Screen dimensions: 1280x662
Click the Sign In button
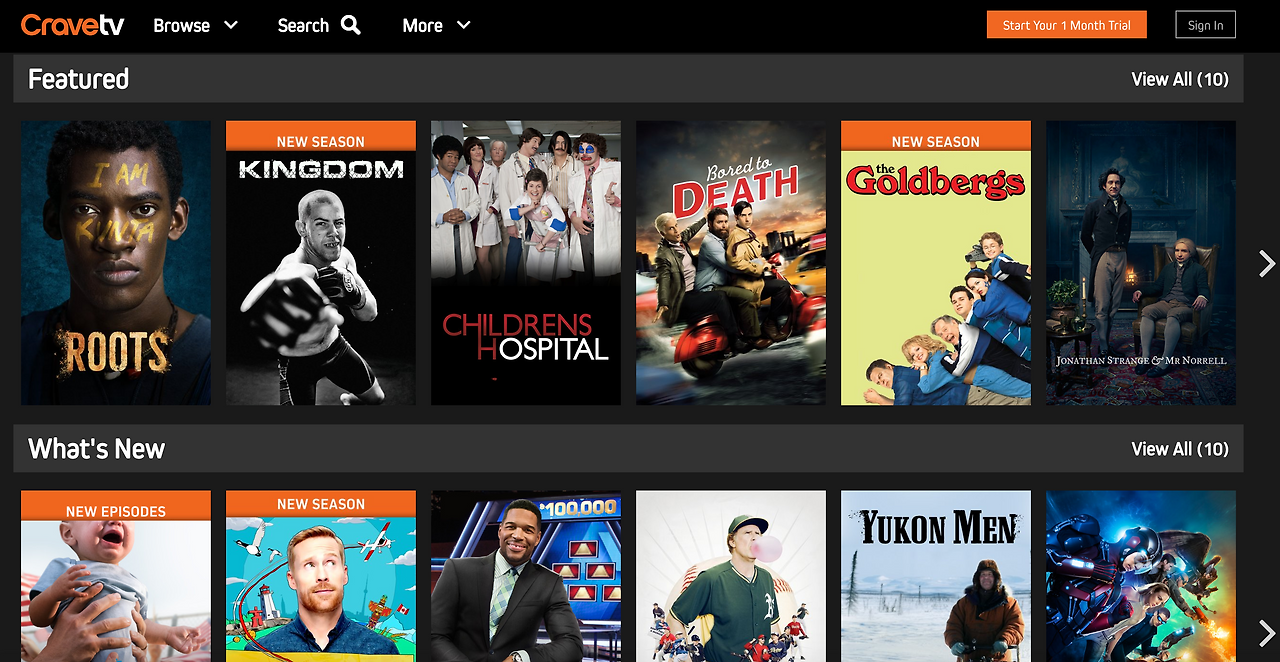(1205, 25)
